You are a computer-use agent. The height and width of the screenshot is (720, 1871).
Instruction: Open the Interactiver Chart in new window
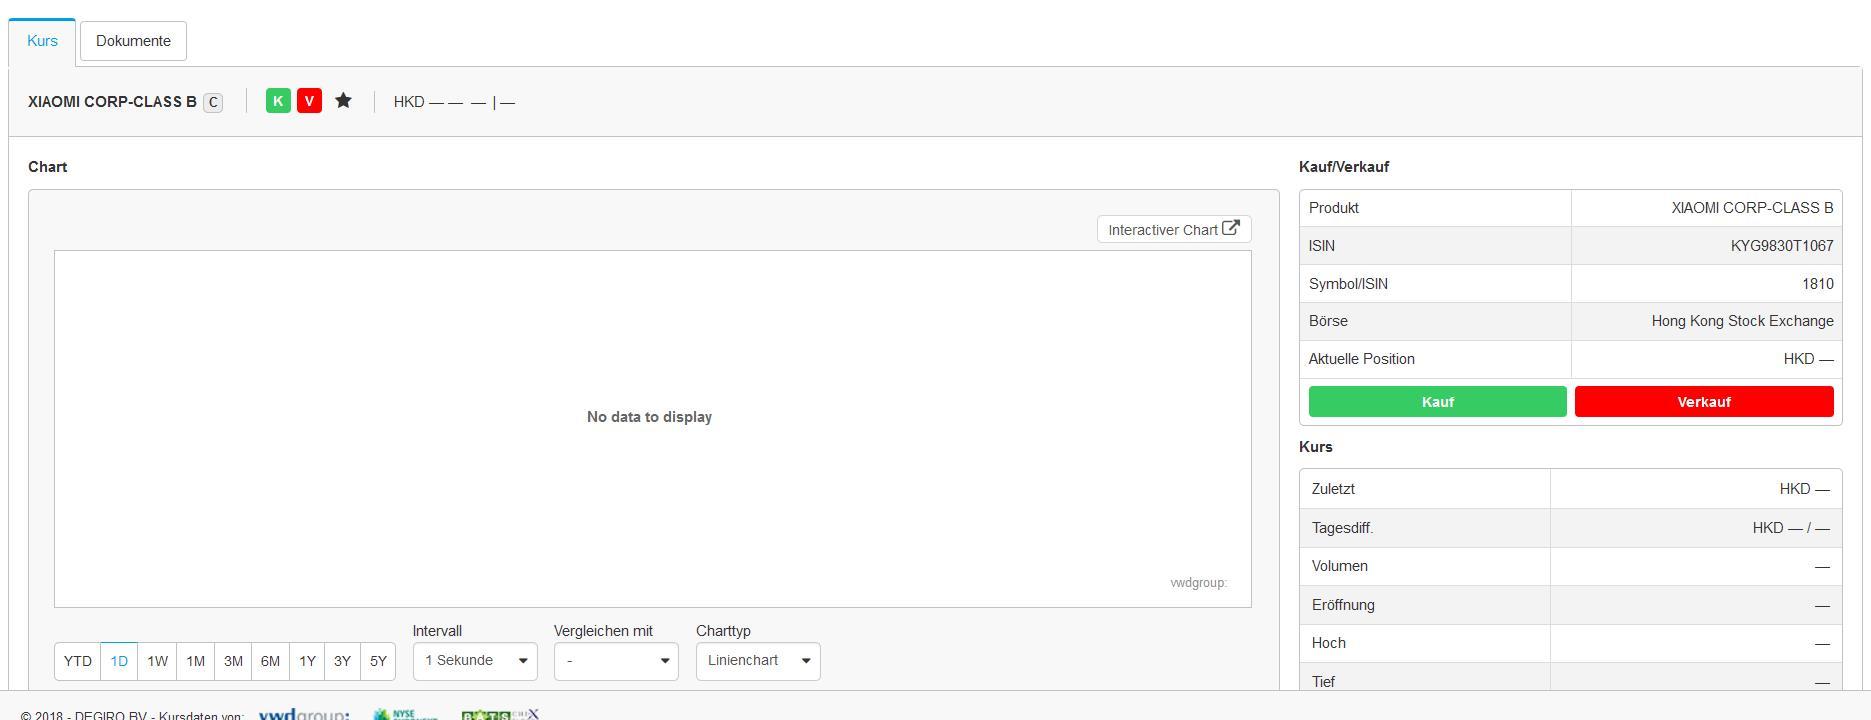coord(1174,229)
